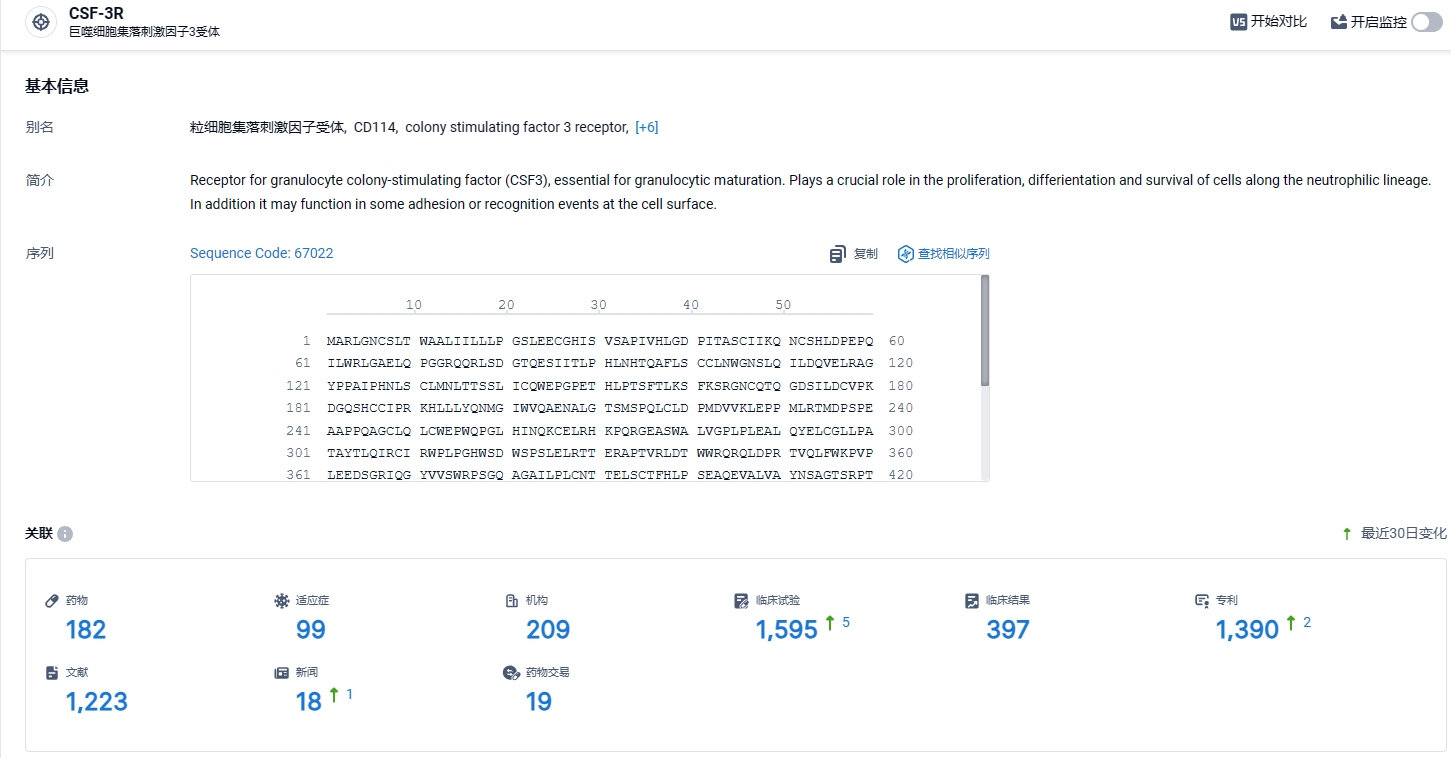Click the monitoring folder icon
This screenshot has height=758, width=1451.
pyautogui.click(x=1339, y=22)
